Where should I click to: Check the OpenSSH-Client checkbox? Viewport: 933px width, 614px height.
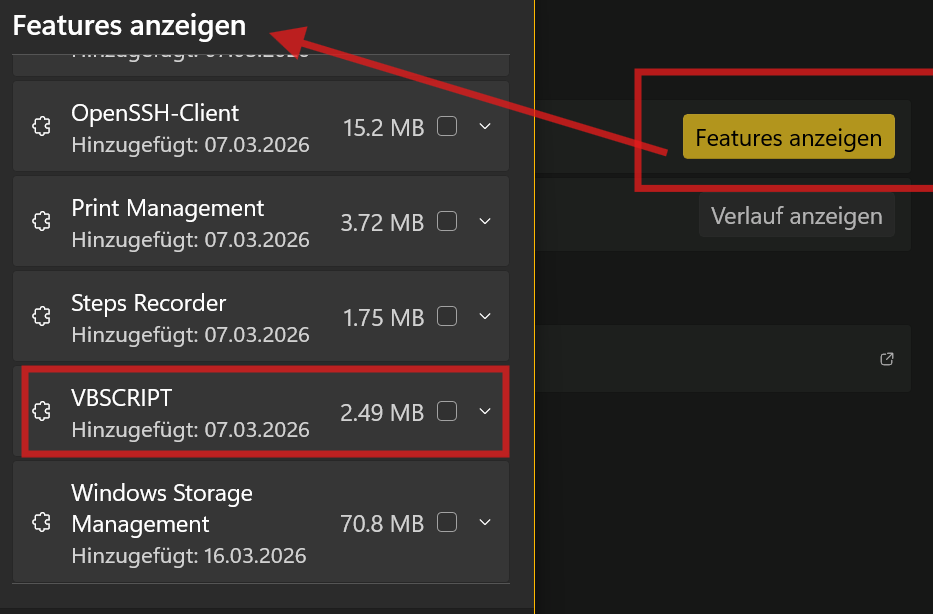click(447, 127)
